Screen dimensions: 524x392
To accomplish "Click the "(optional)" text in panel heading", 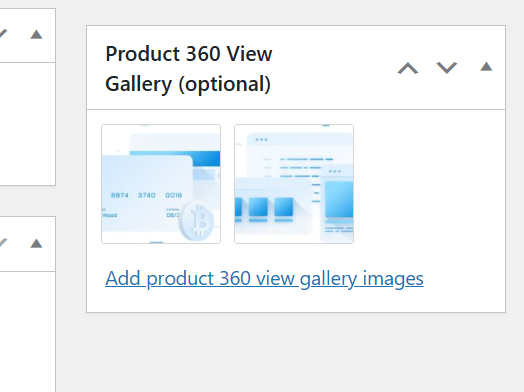I will point(225,84).
